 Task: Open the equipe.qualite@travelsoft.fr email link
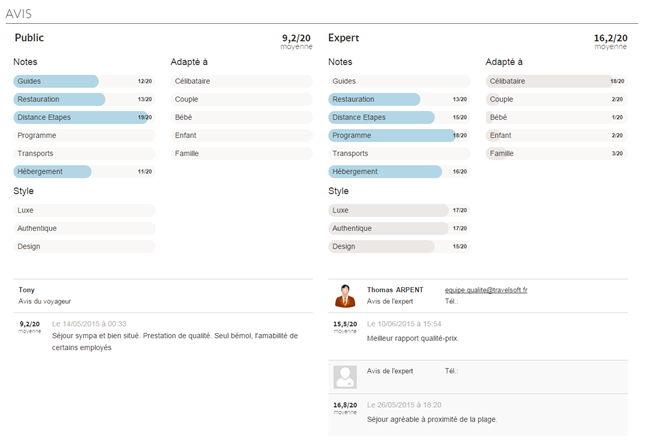[485, 290]
